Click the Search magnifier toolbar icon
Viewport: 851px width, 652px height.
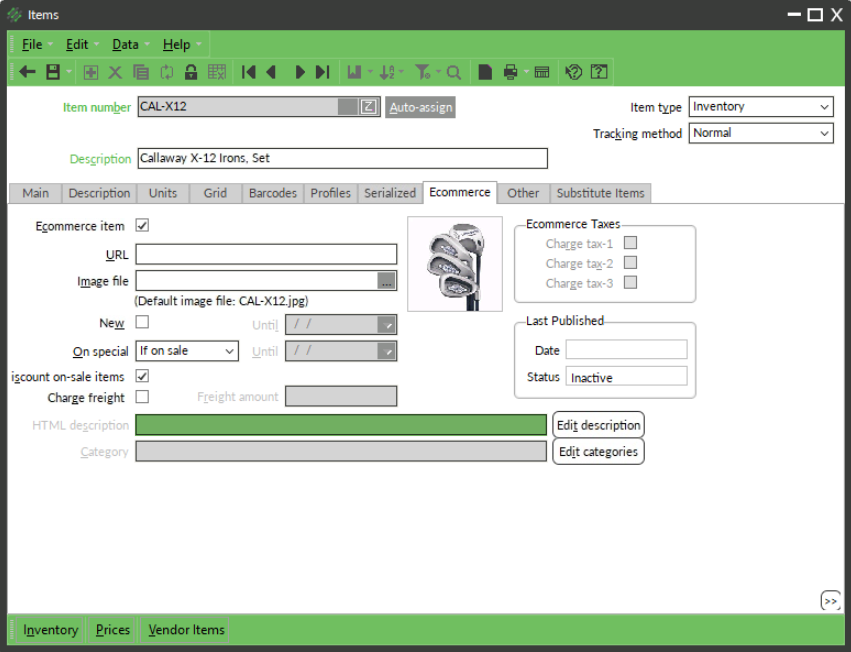(452, 71)
